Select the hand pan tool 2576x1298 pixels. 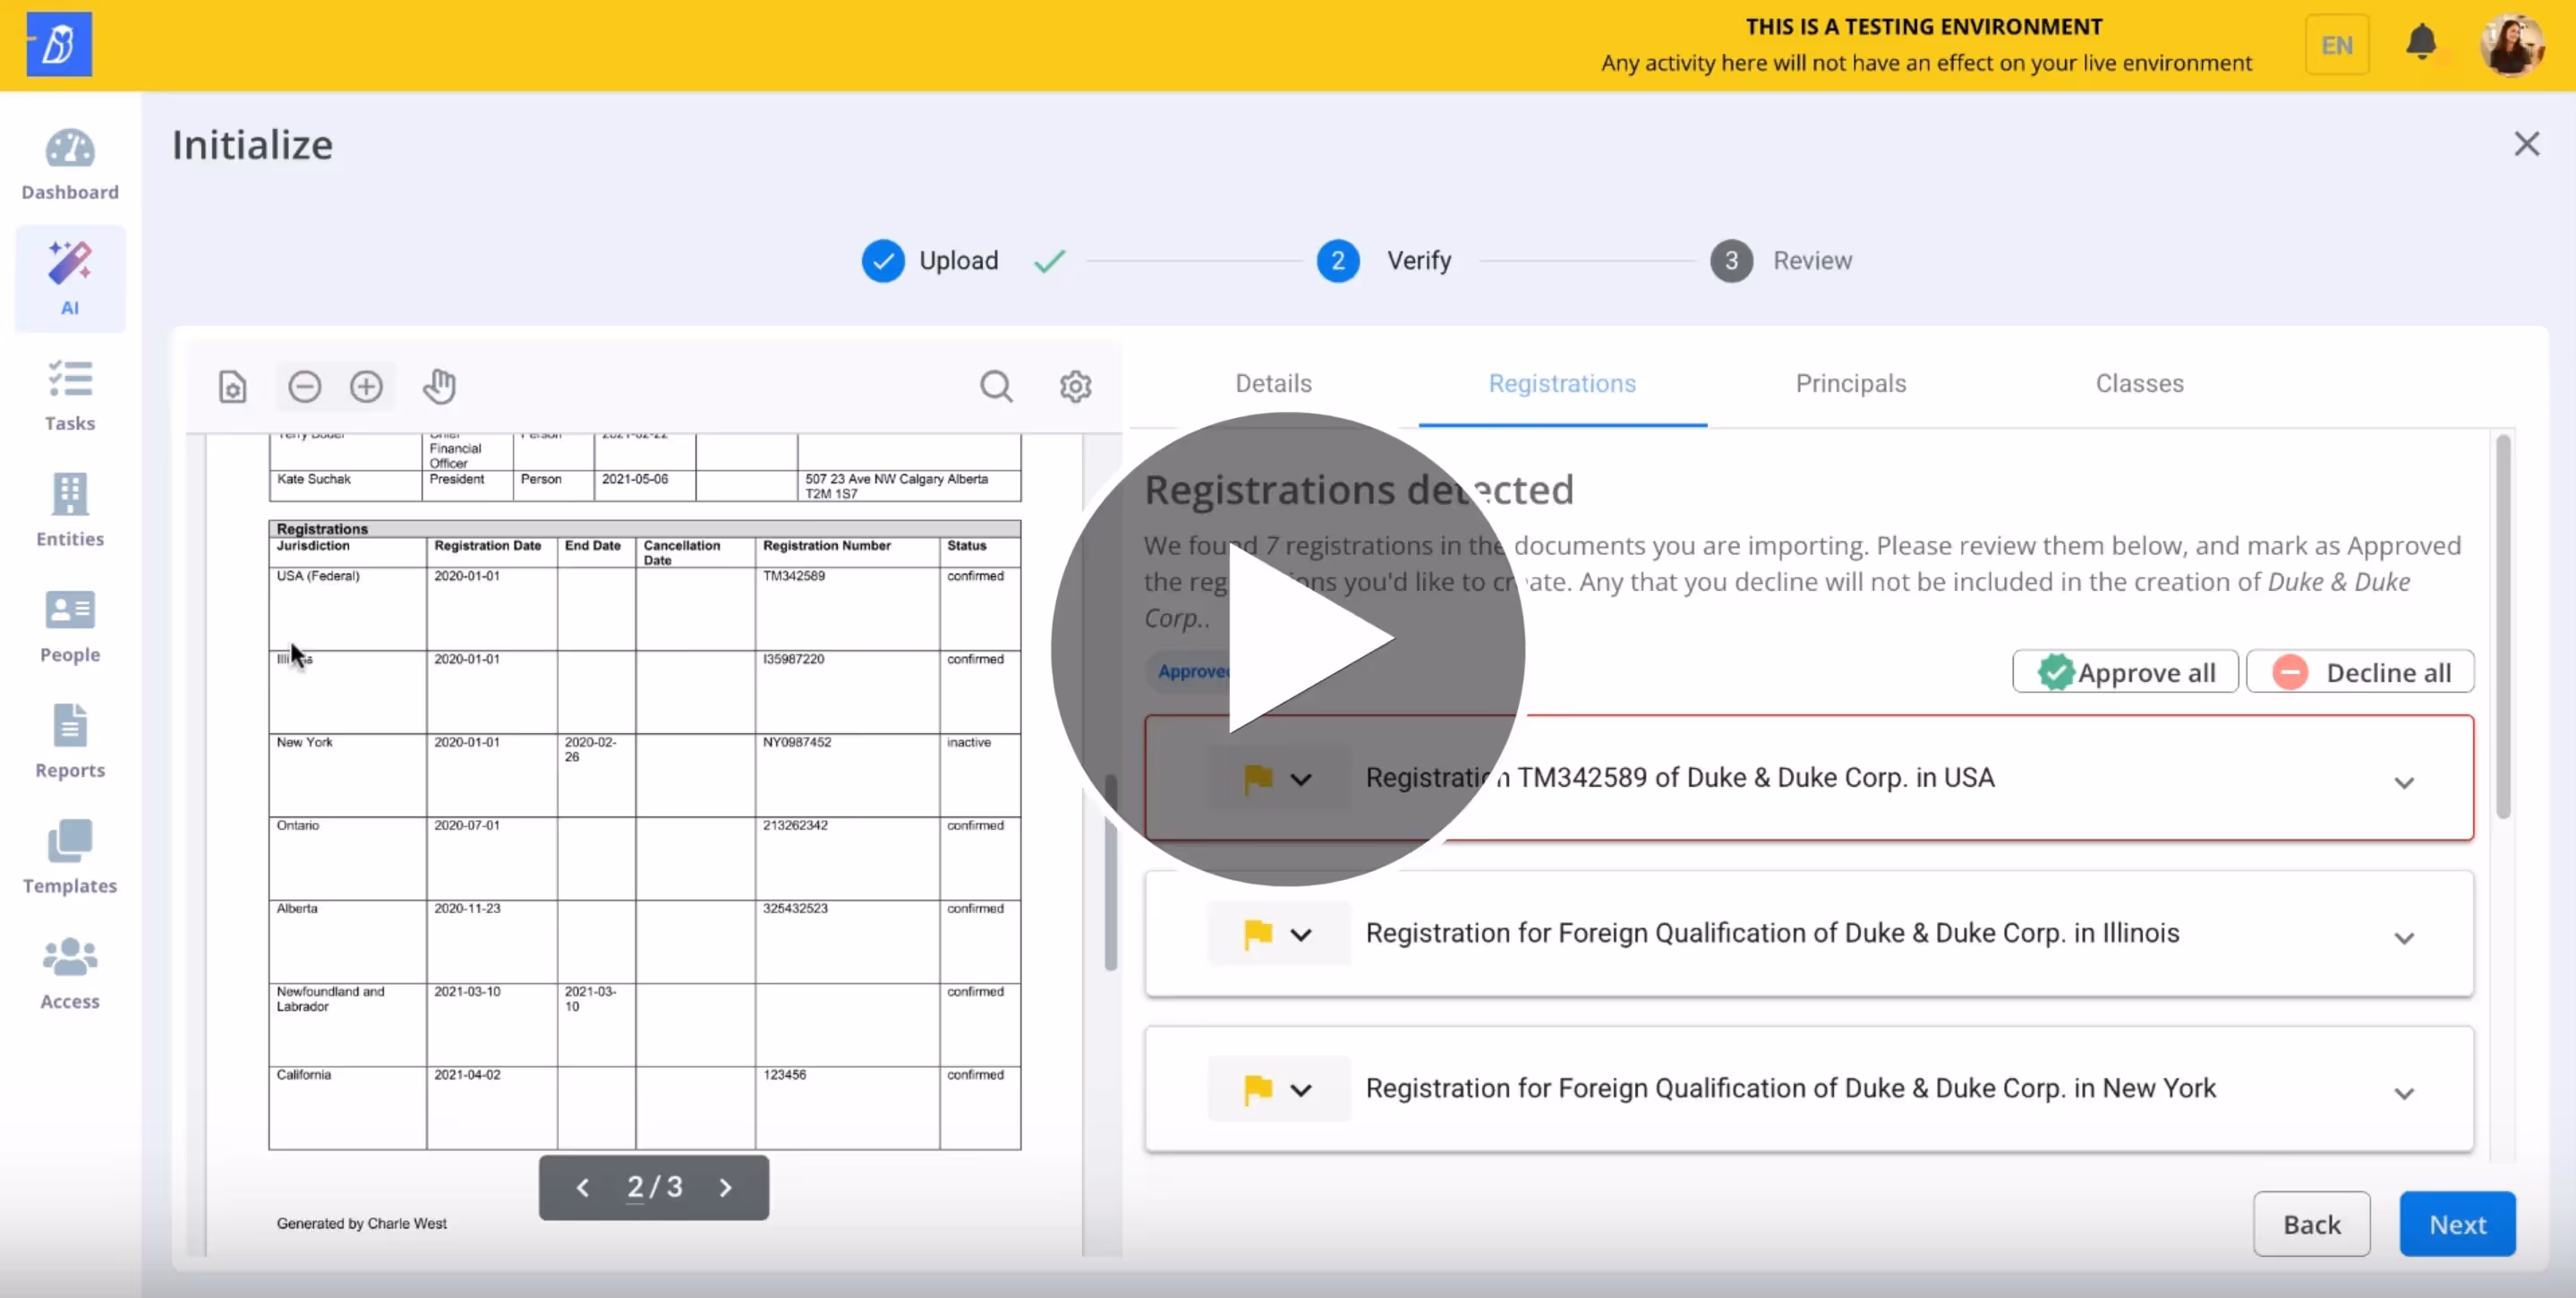click(439, 386)
